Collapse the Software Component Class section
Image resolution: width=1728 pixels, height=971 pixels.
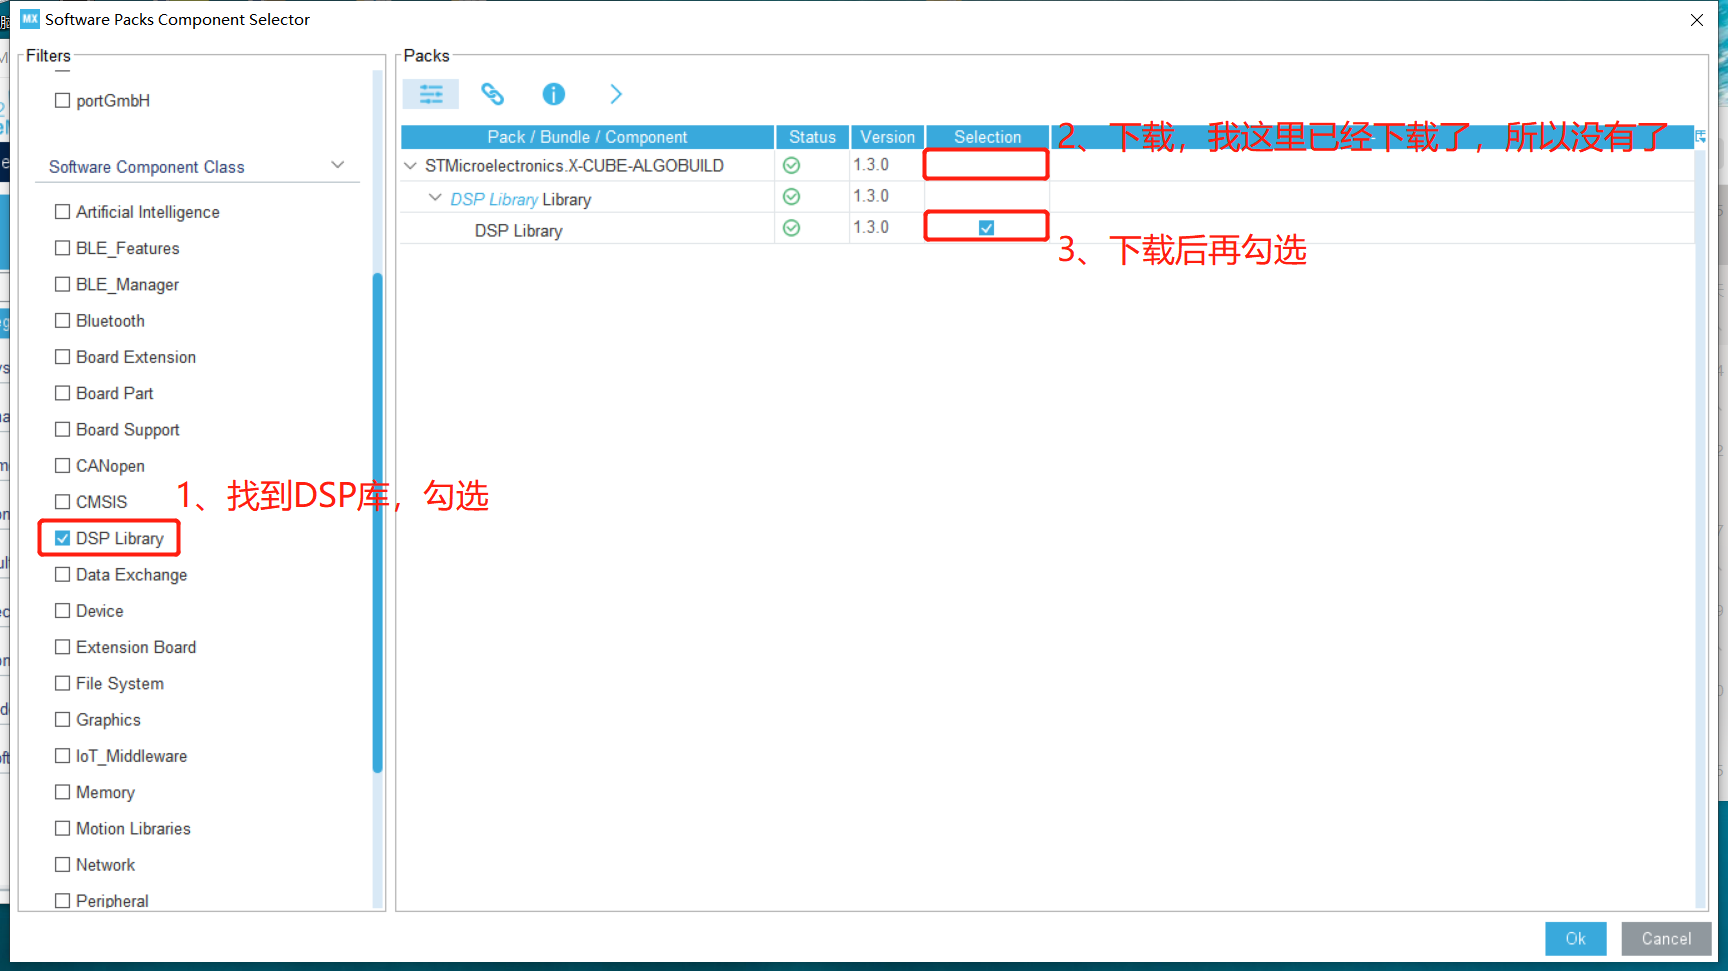338,165
